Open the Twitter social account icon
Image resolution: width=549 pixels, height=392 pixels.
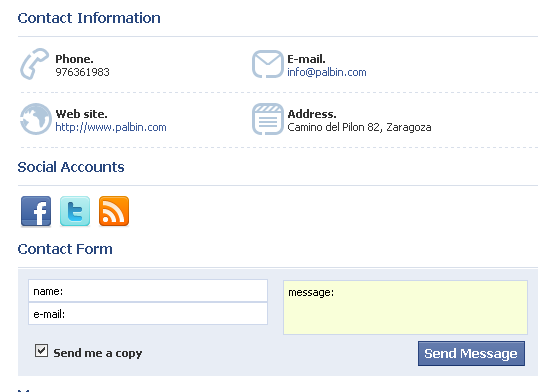point(75,211)
